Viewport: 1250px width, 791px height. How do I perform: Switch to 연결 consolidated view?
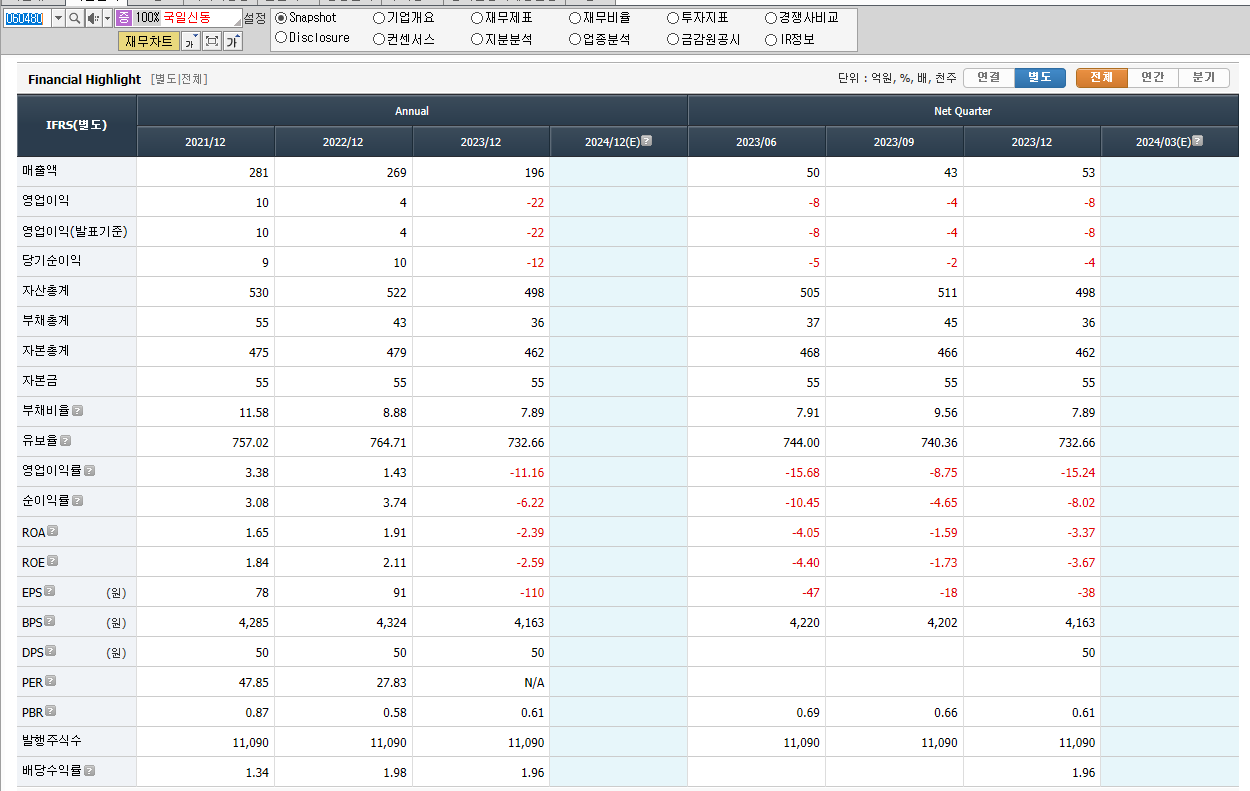click(988, 78)
